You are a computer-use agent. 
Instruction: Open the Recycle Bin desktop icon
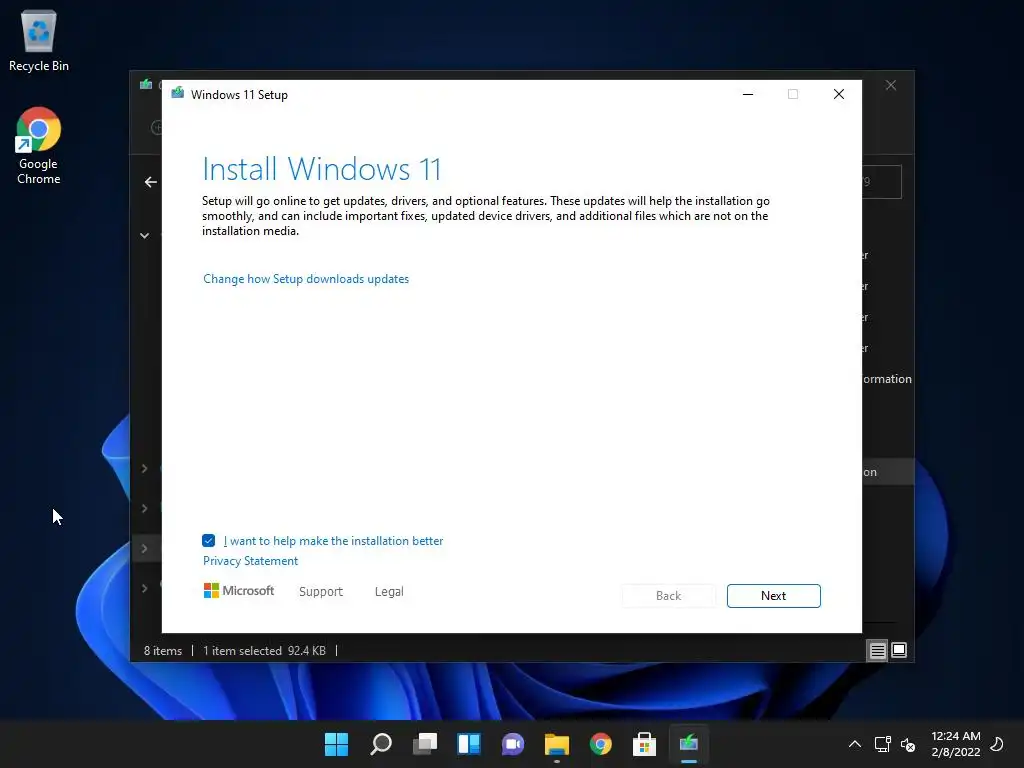coord(39,40)
